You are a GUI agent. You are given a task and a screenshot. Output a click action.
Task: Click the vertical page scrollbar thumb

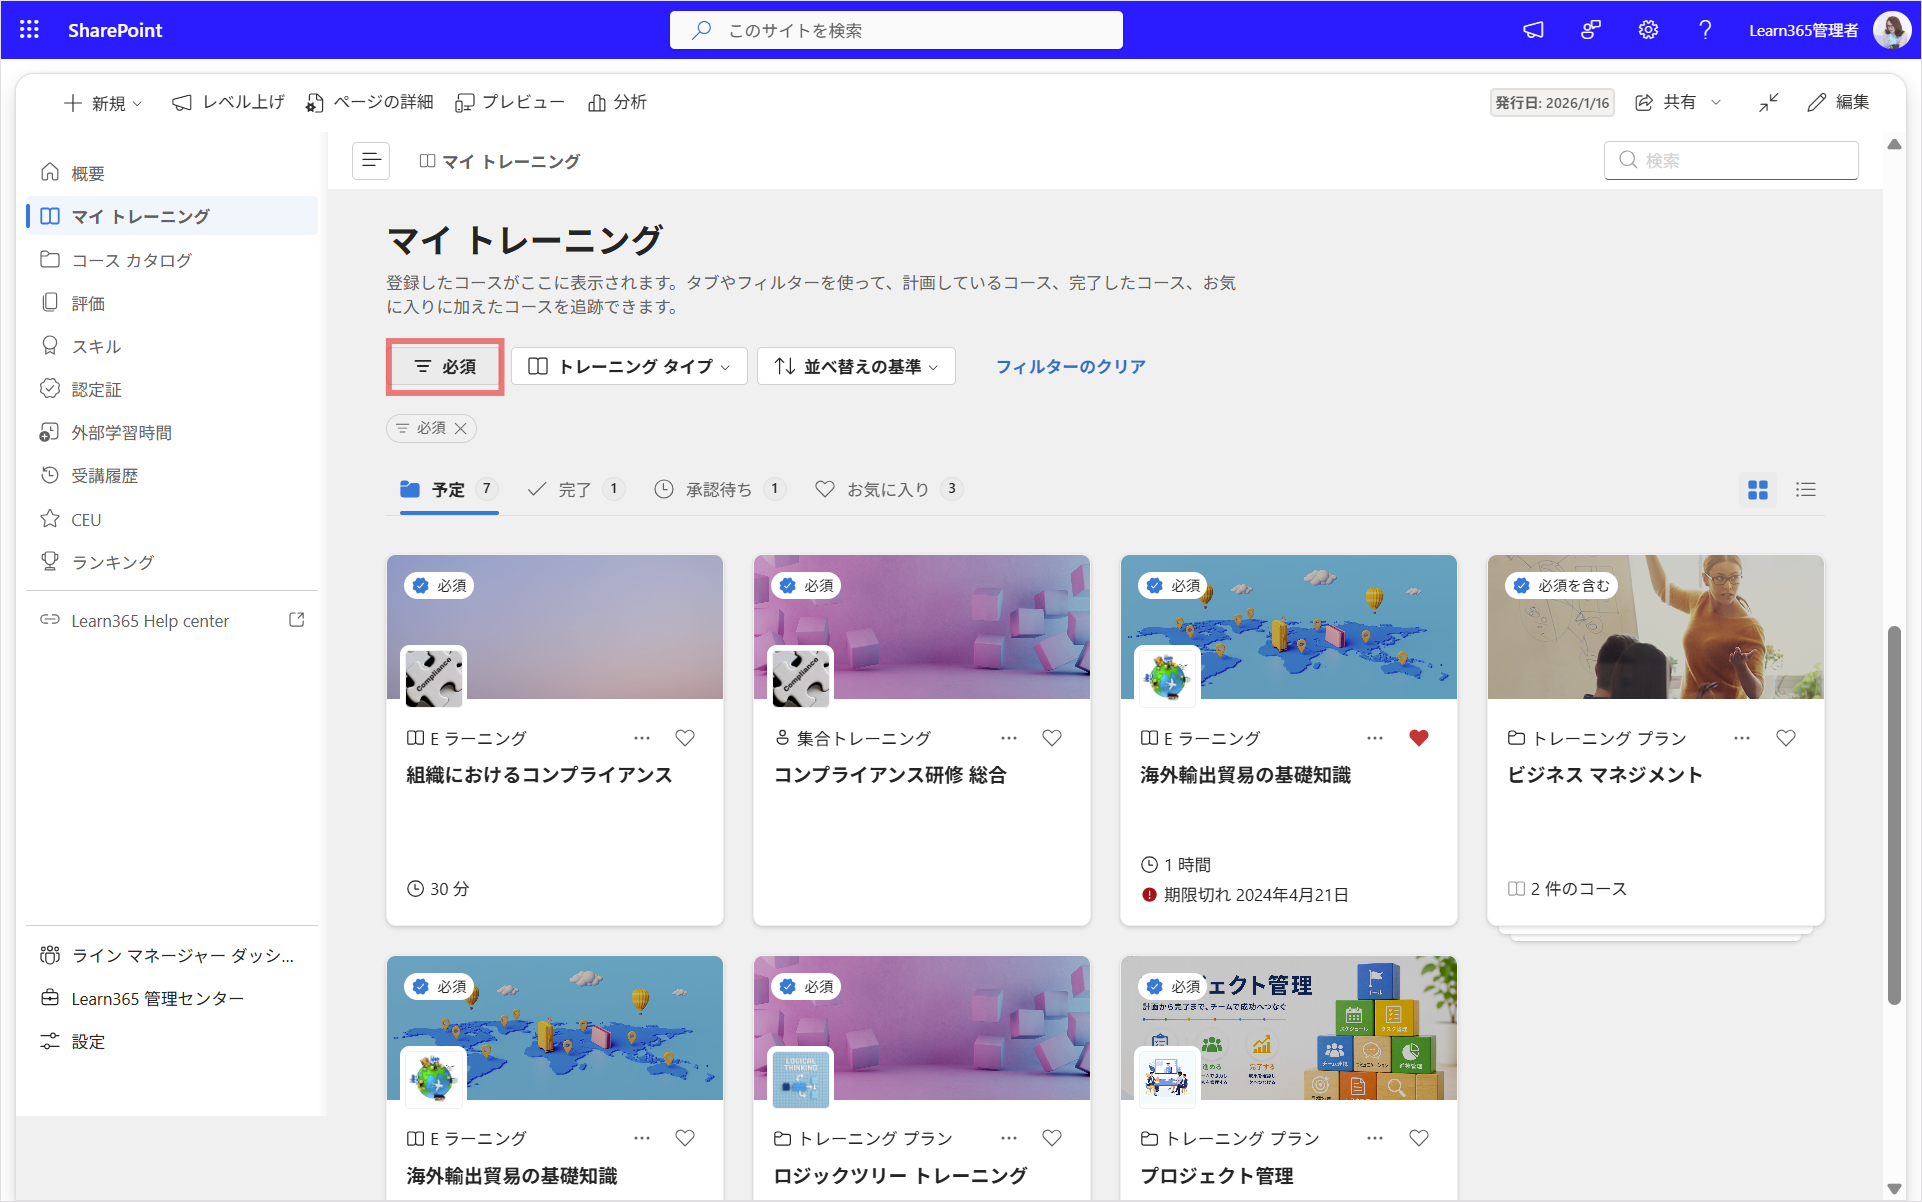1893,815
